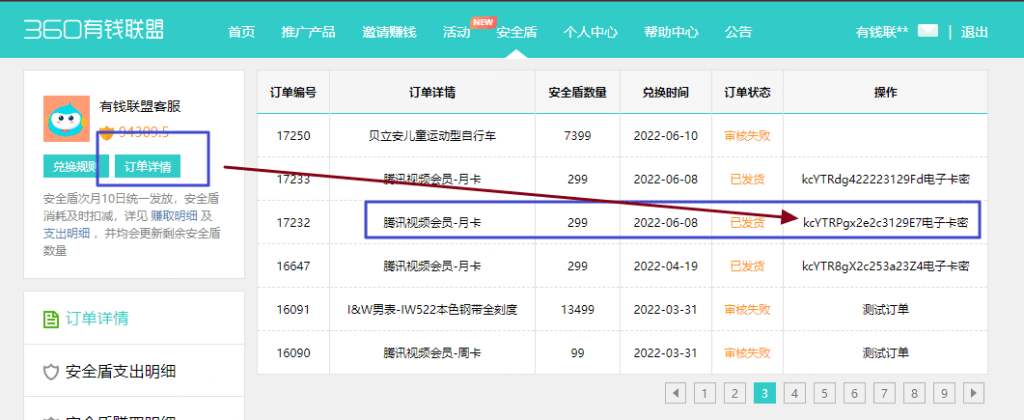Go to page 2 in pagination
This screenshot has height=420, width=1024.
point(735,393)
